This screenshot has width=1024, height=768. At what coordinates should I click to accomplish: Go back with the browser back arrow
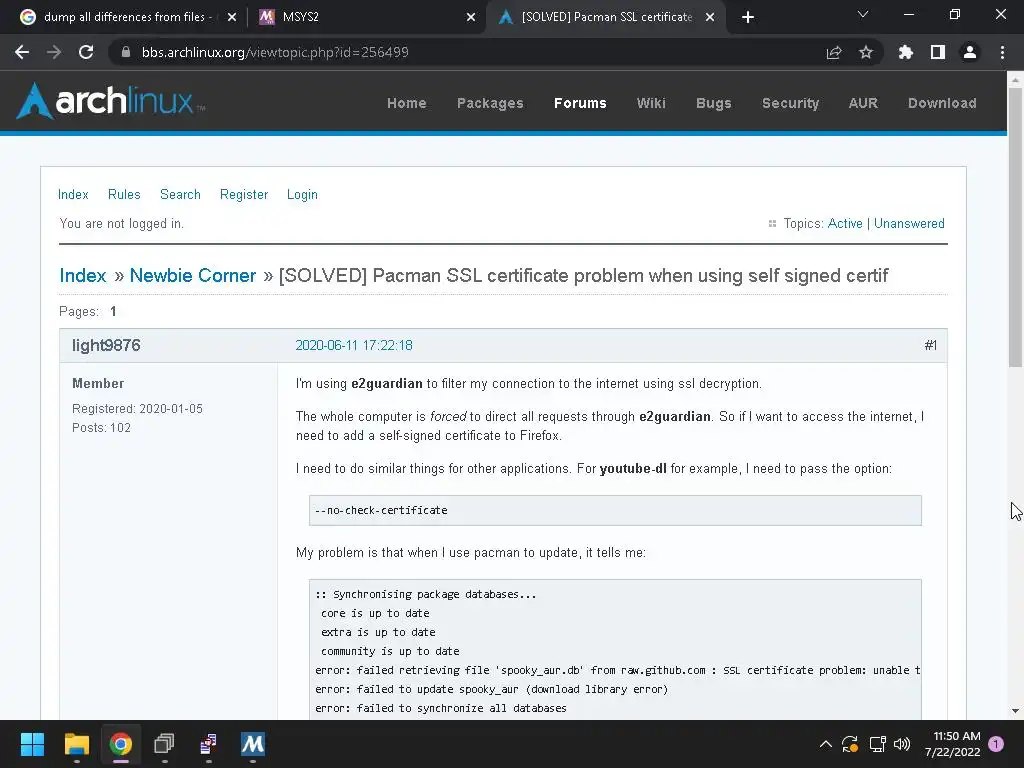pyautogui.click(x=22, y=52)
